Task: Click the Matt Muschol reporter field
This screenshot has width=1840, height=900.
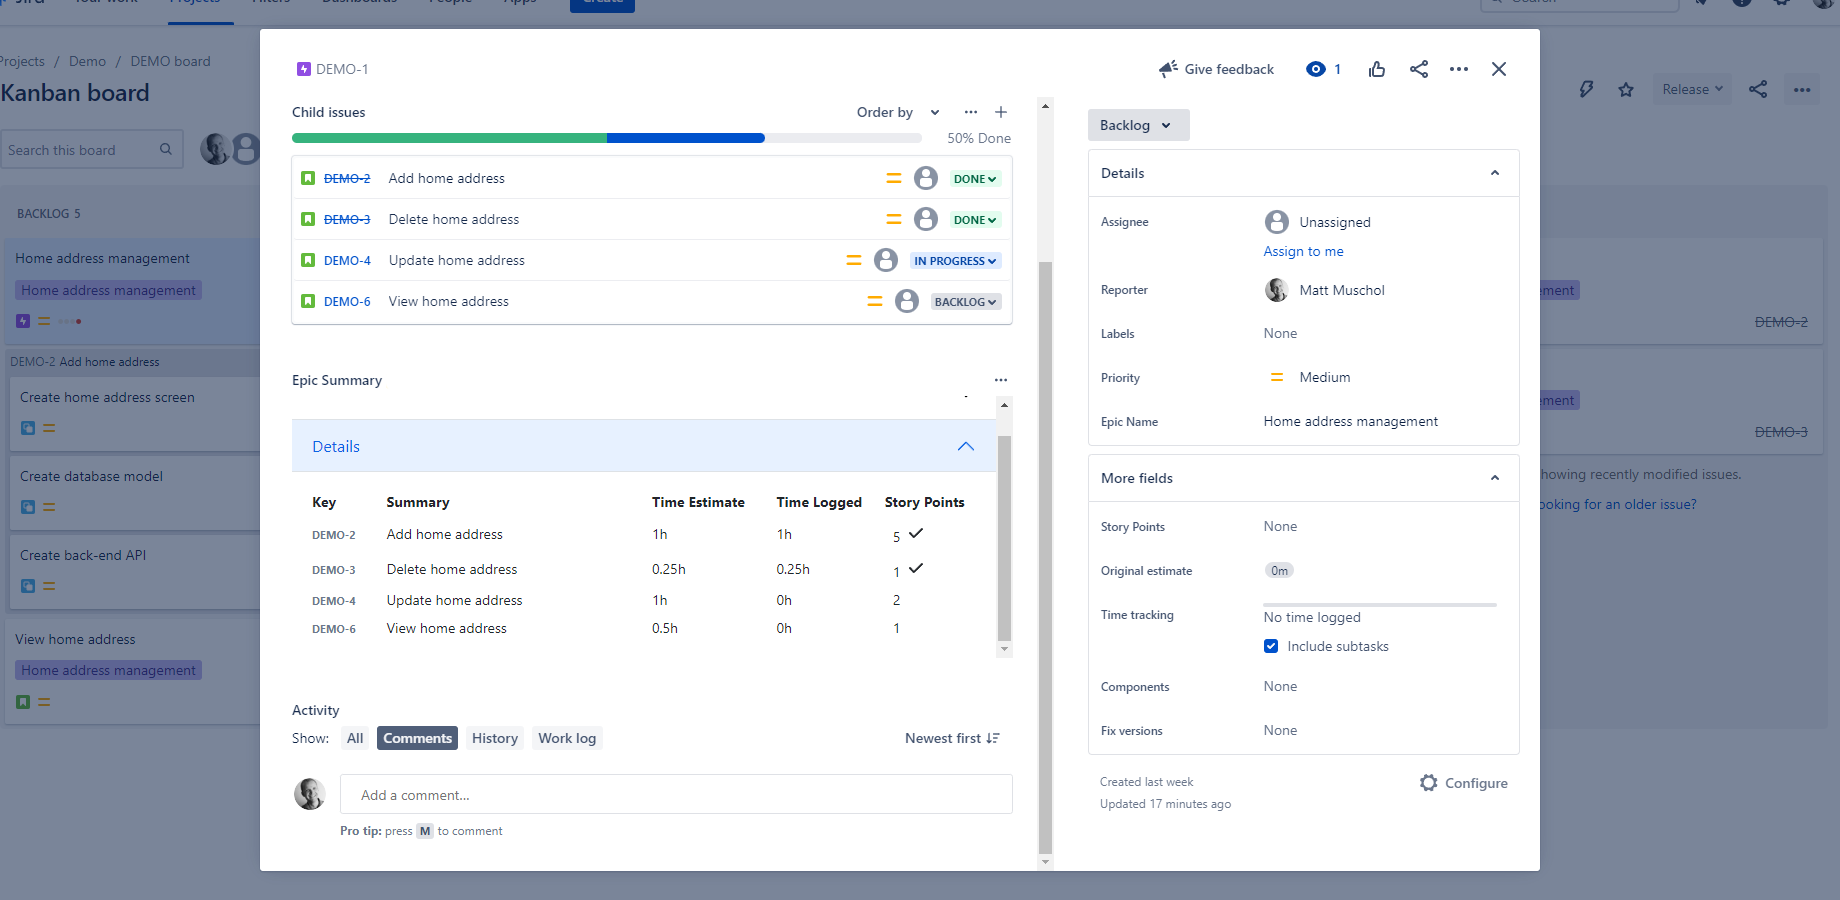Action: tap(1324, 290)
